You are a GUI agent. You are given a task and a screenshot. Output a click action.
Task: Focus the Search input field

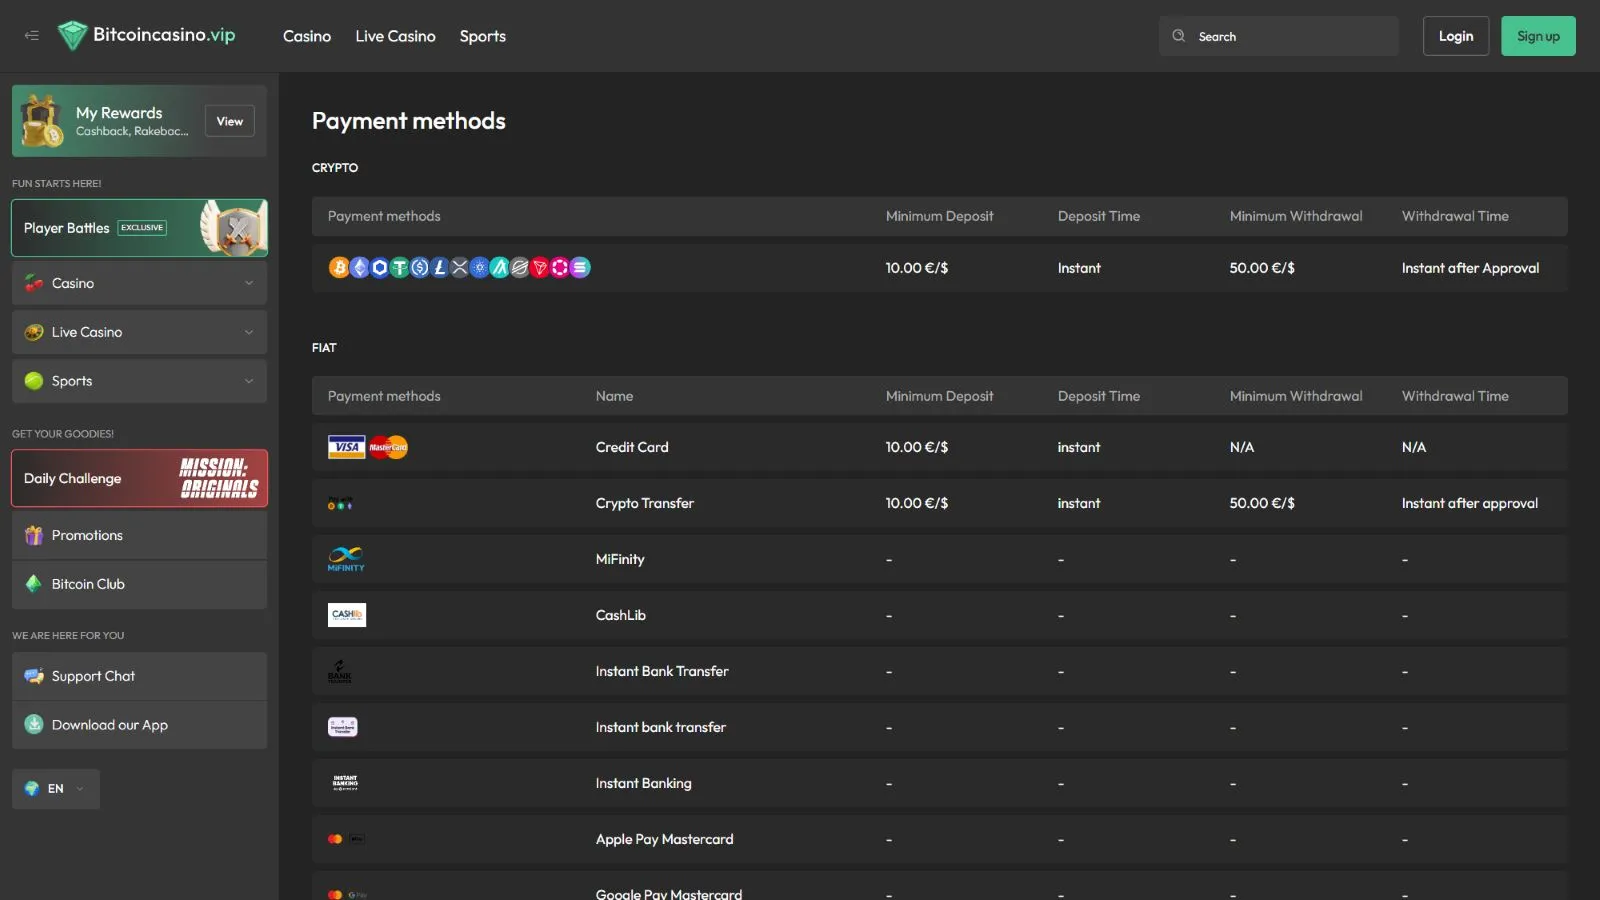pos(1290,36)
